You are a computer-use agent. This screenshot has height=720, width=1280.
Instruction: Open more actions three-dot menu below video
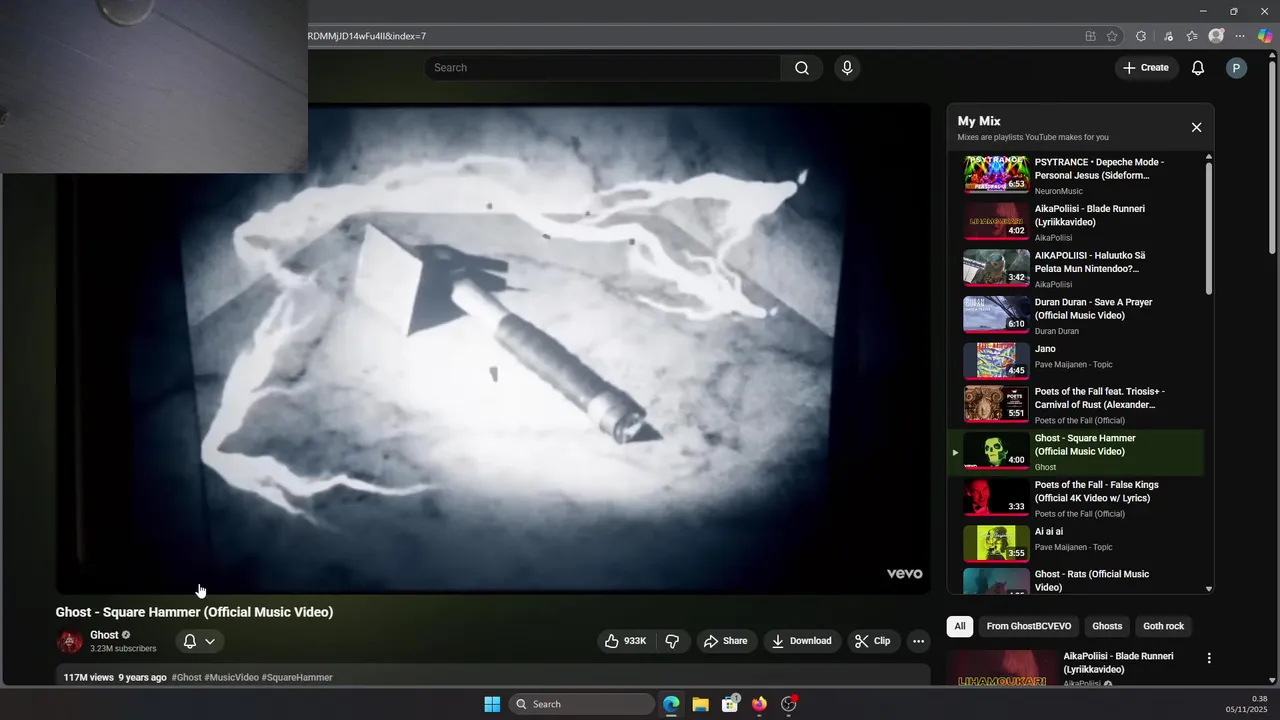point(918,641)
